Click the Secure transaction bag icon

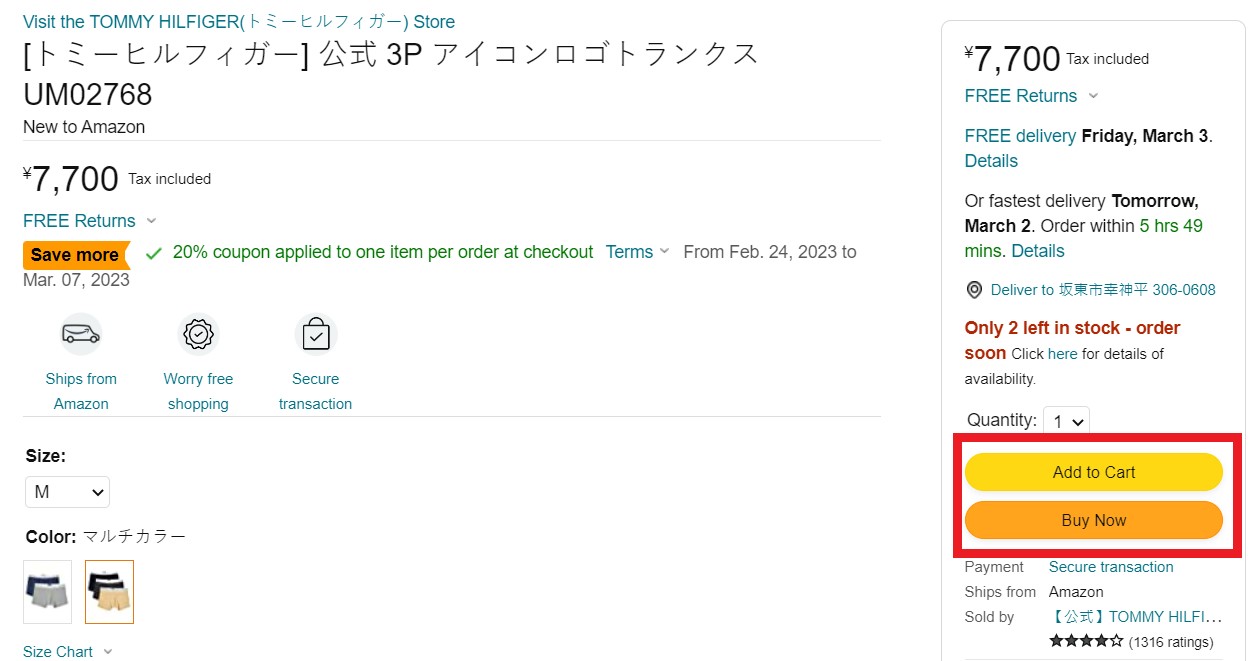tap(315, 334)
